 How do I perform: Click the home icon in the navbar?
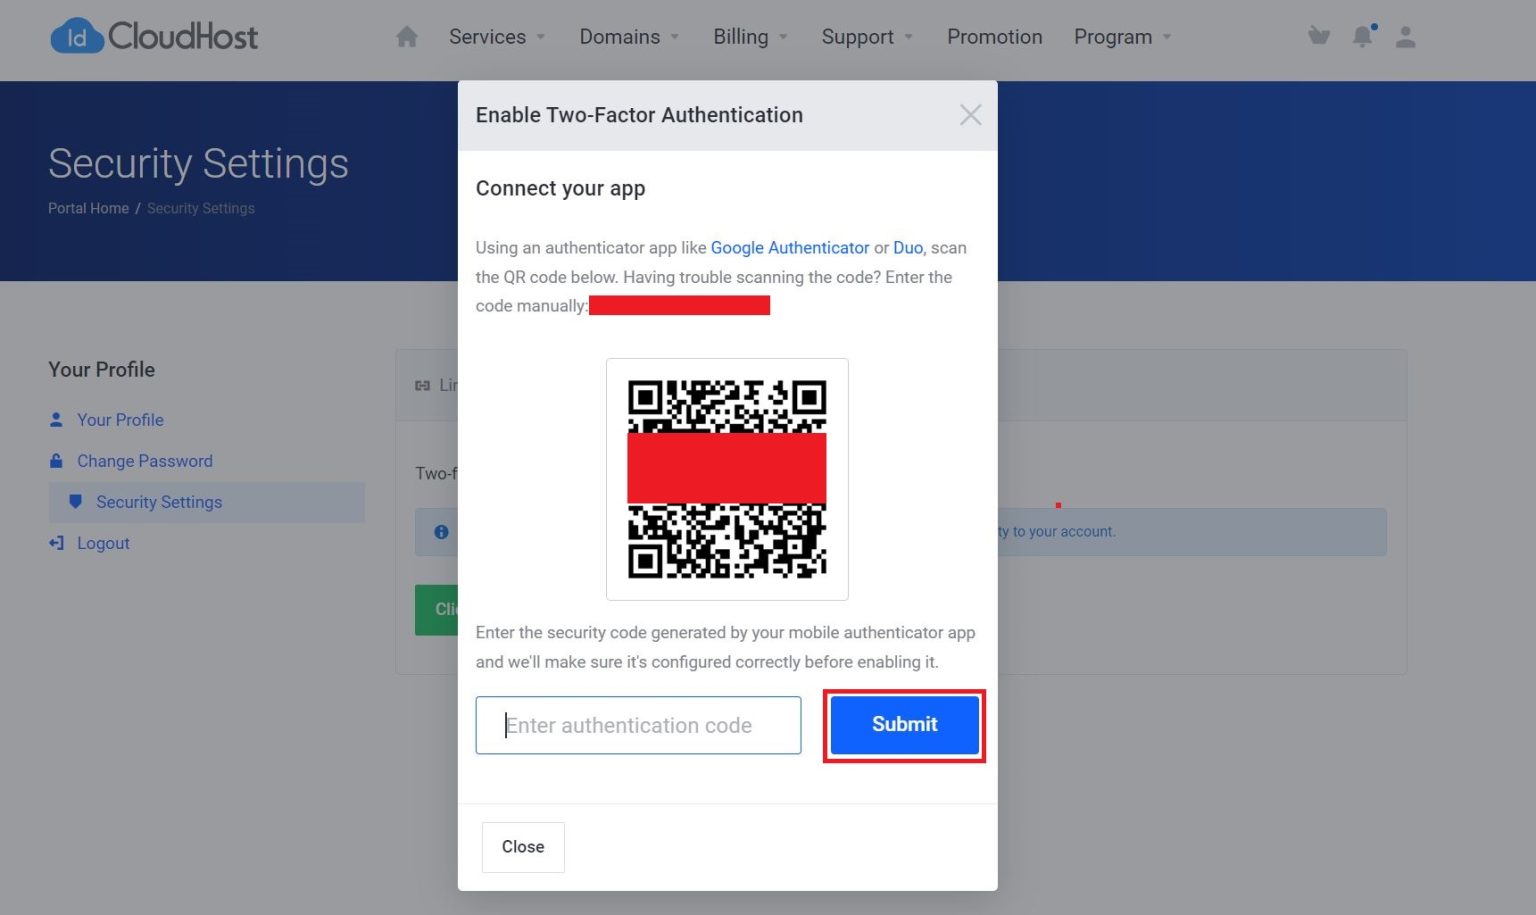click(406, 36)
